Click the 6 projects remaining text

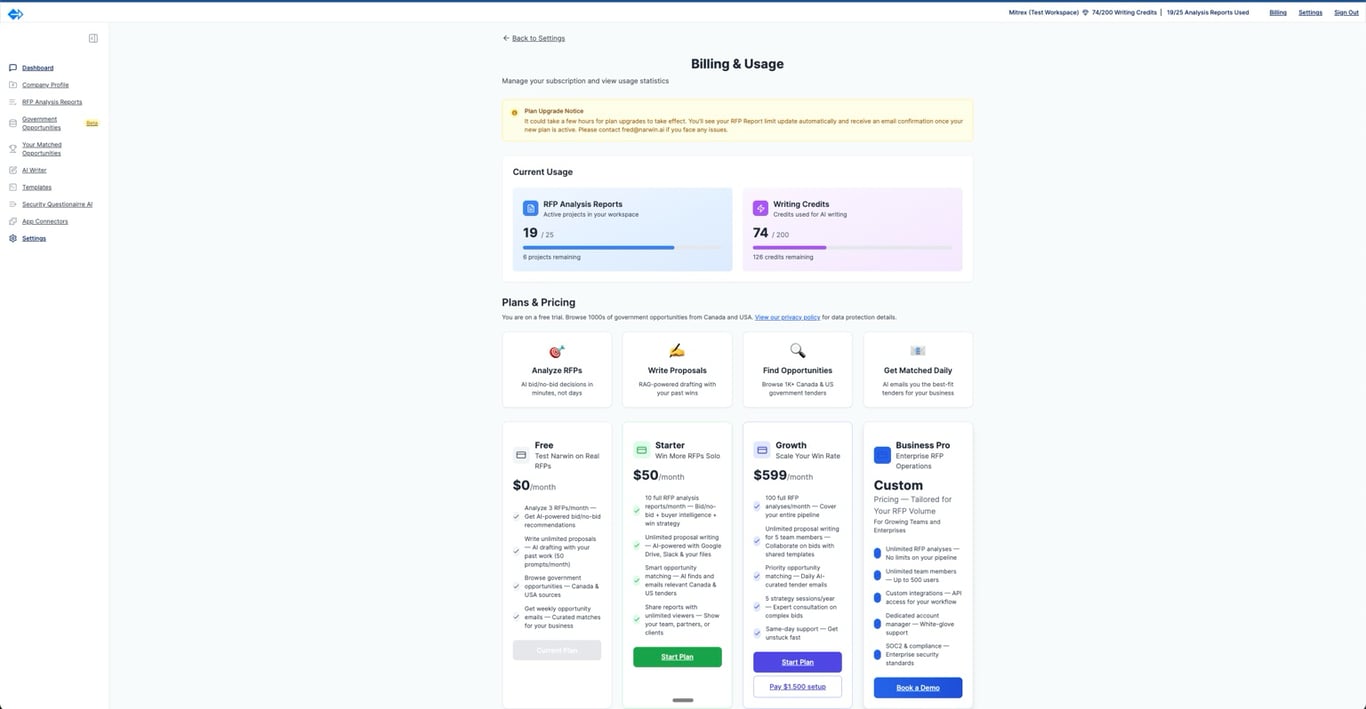pos(551,257)
